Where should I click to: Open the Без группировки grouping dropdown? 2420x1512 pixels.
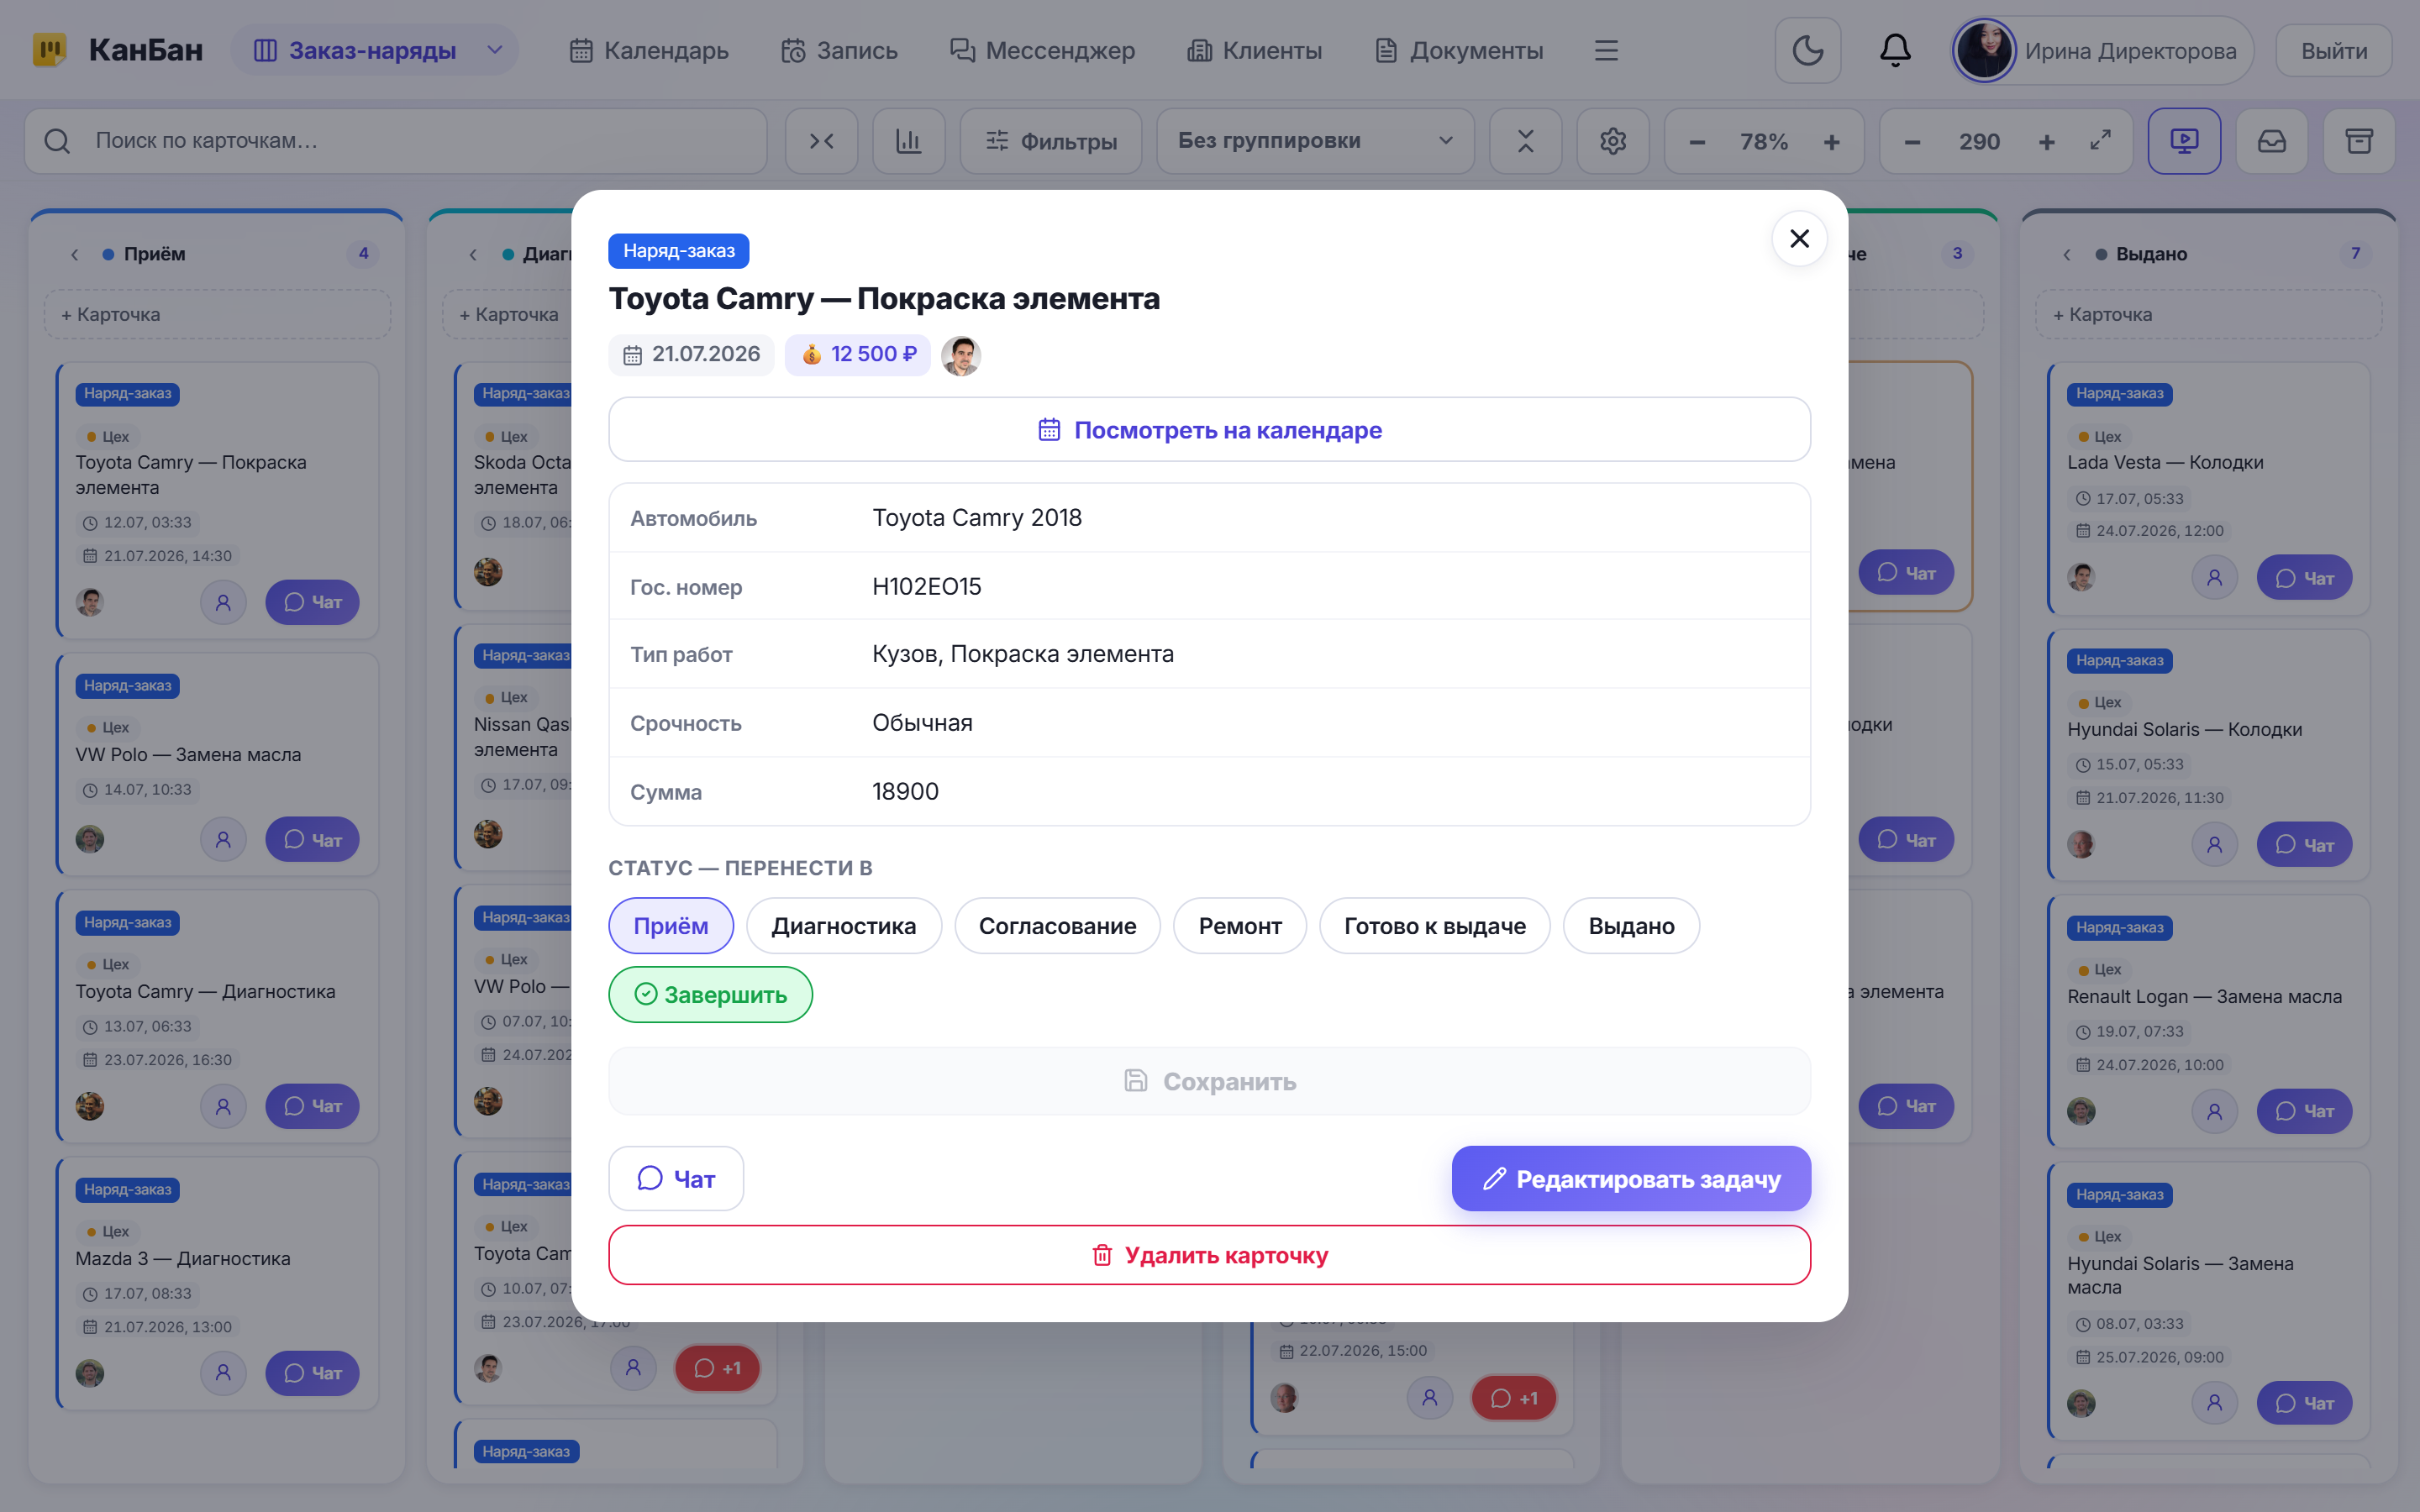coord(1315,141)
